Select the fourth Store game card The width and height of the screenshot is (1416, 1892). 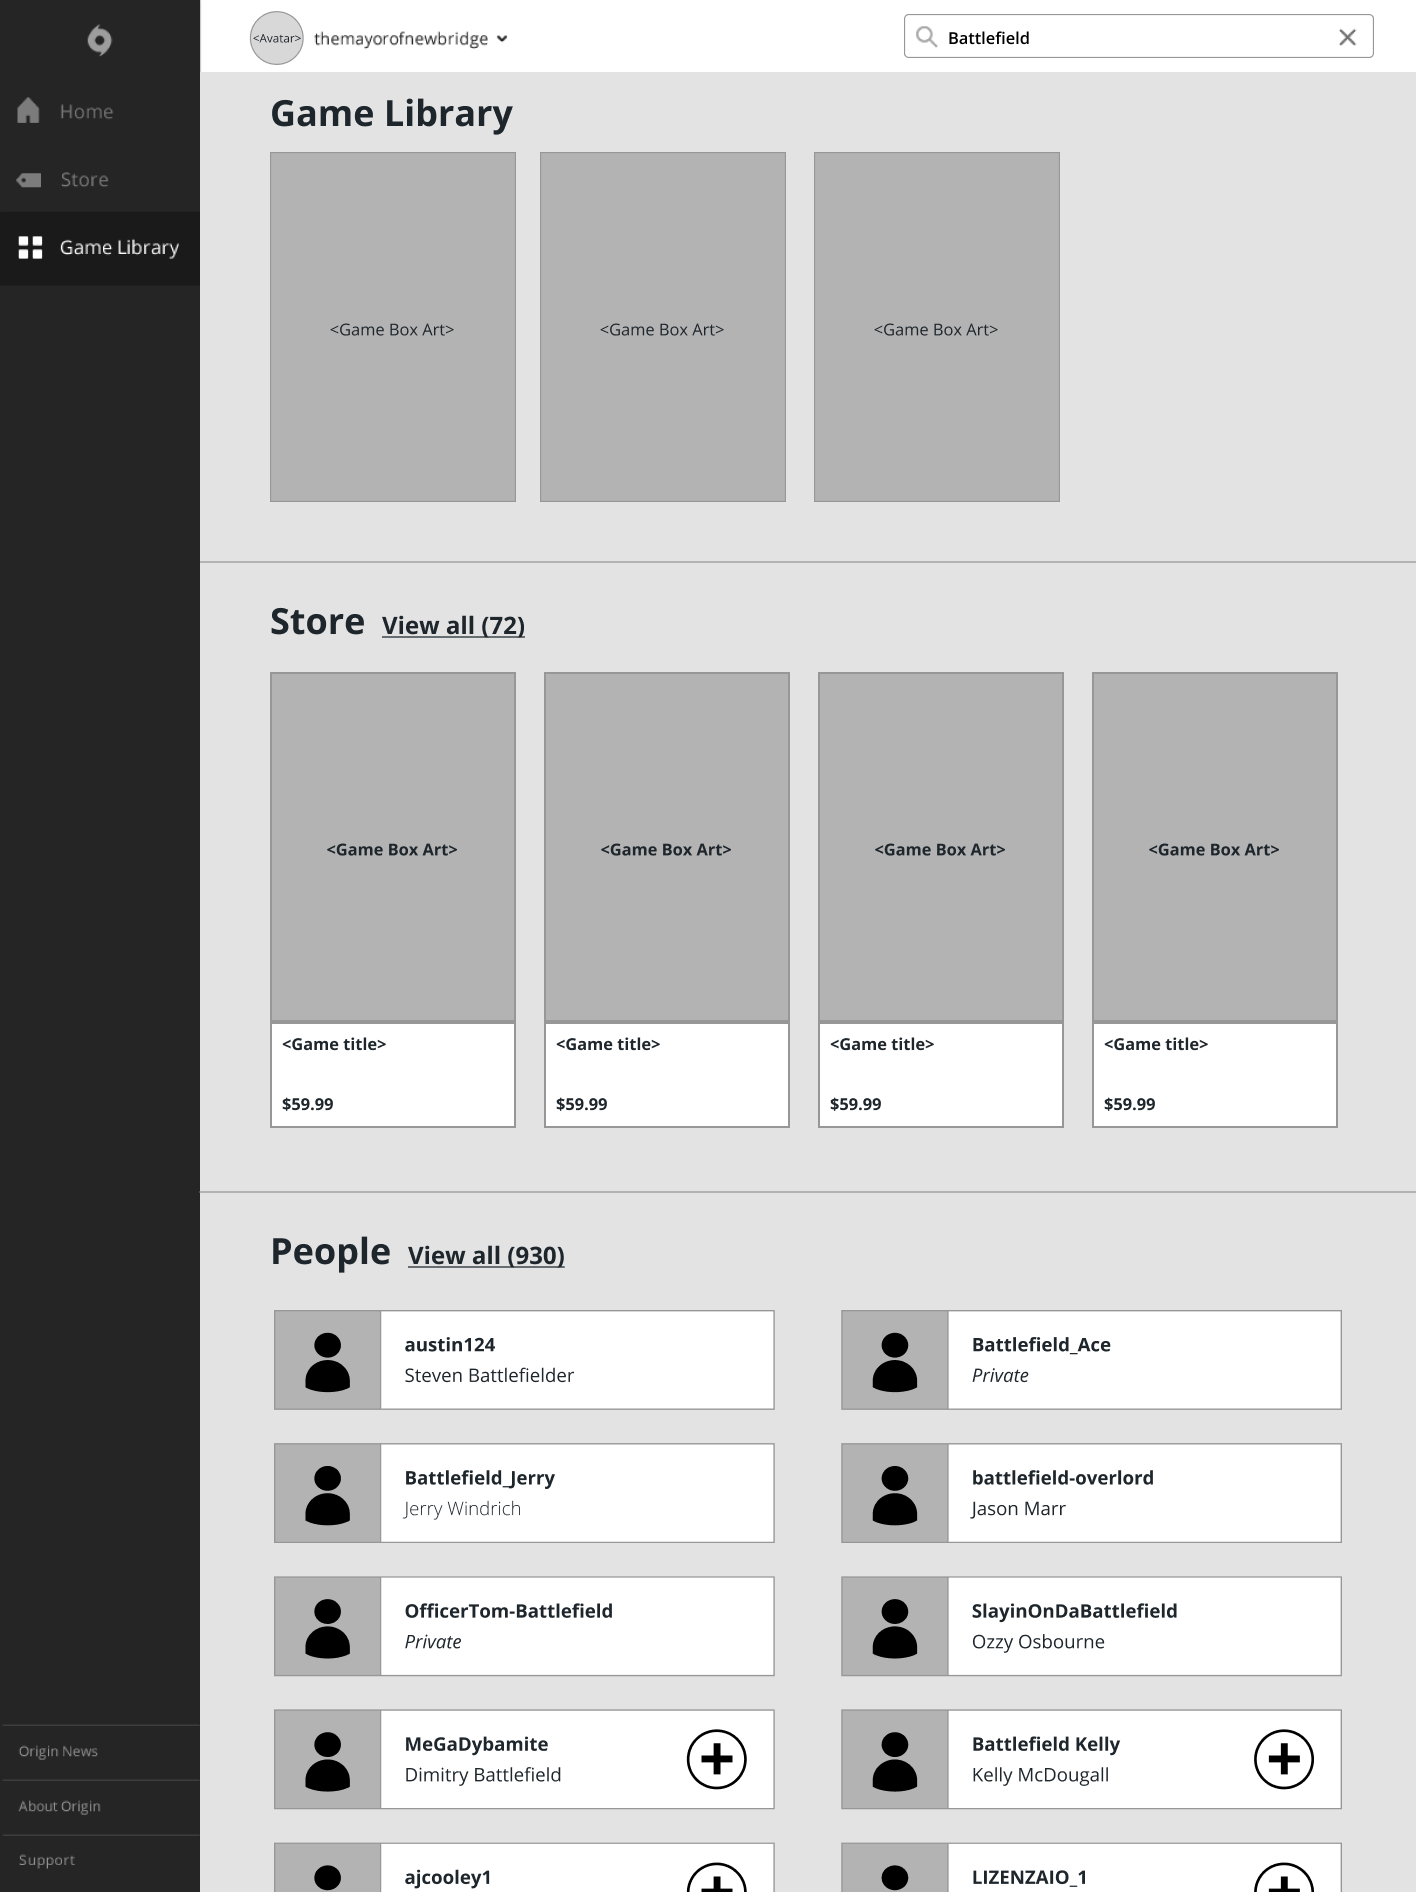1214,899
